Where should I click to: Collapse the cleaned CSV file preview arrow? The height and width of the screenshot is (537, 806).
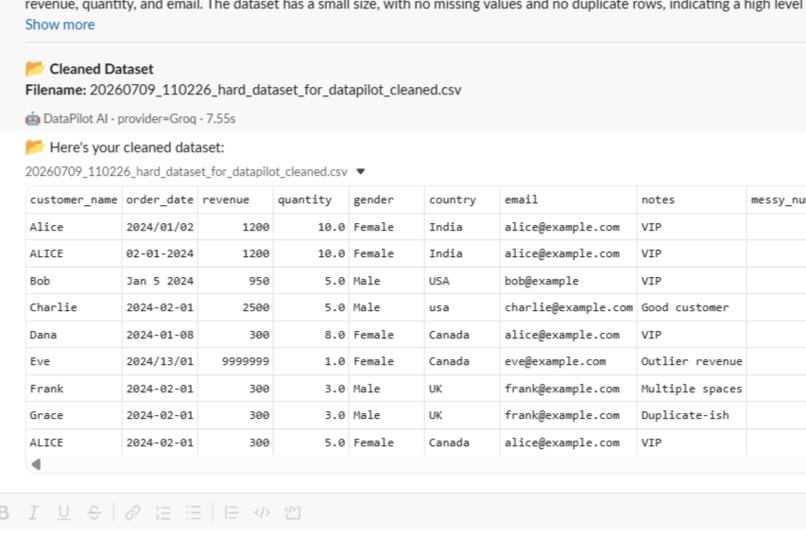pyautogui.click(x=360, y=172)
